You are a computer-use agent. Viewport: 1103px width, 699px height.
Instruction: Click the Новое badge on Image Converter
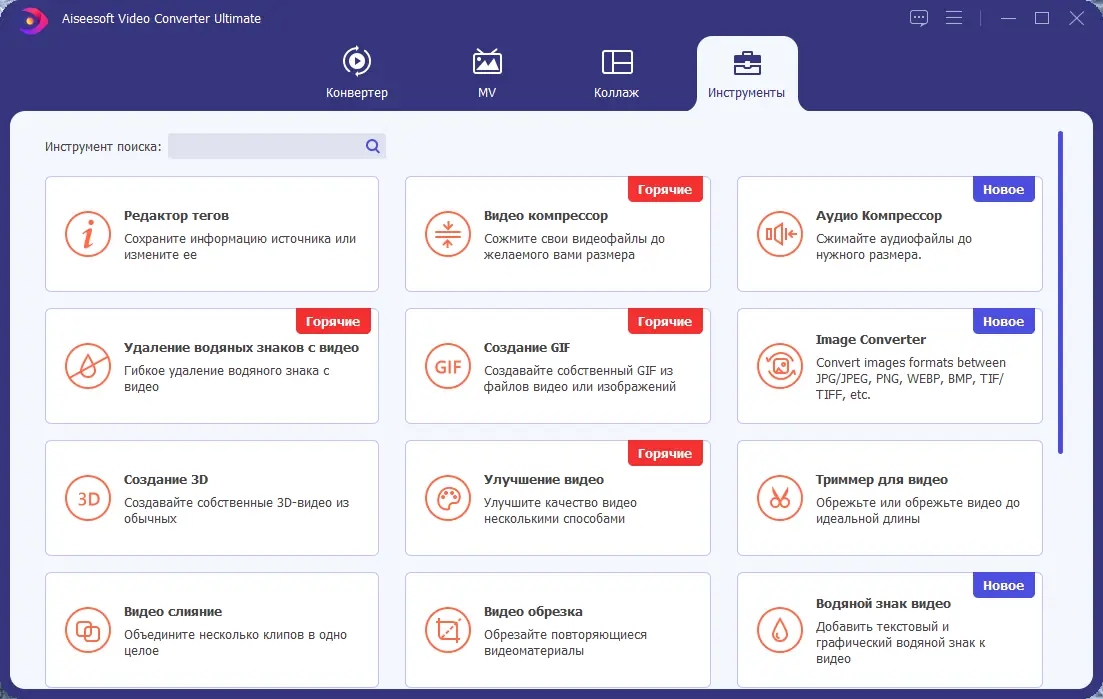[x=1004, y=321]
